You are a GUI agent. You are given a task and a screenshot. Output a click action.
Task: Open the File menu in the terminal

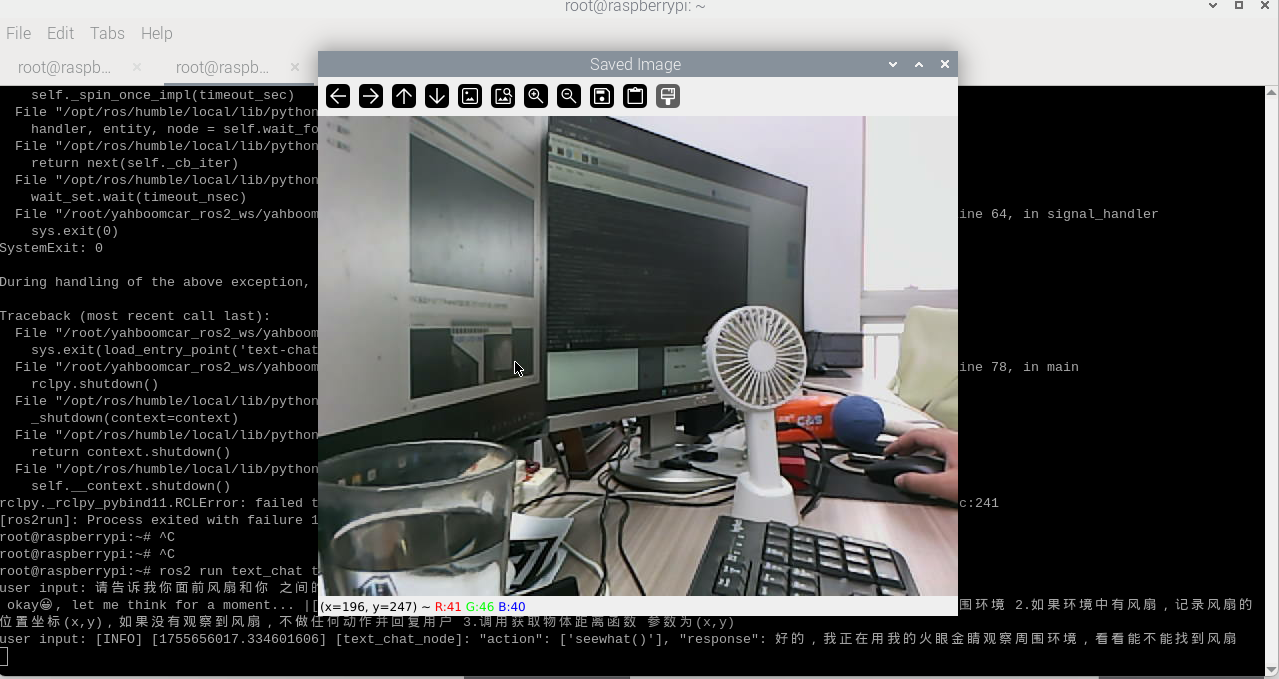click(19, 33)
